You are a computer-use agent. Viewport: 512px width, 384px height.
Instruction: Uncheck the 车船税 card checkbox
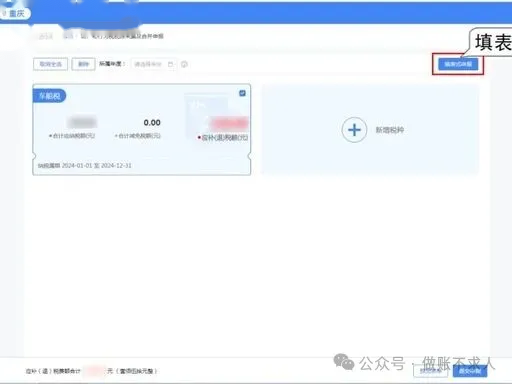point(242,93)
